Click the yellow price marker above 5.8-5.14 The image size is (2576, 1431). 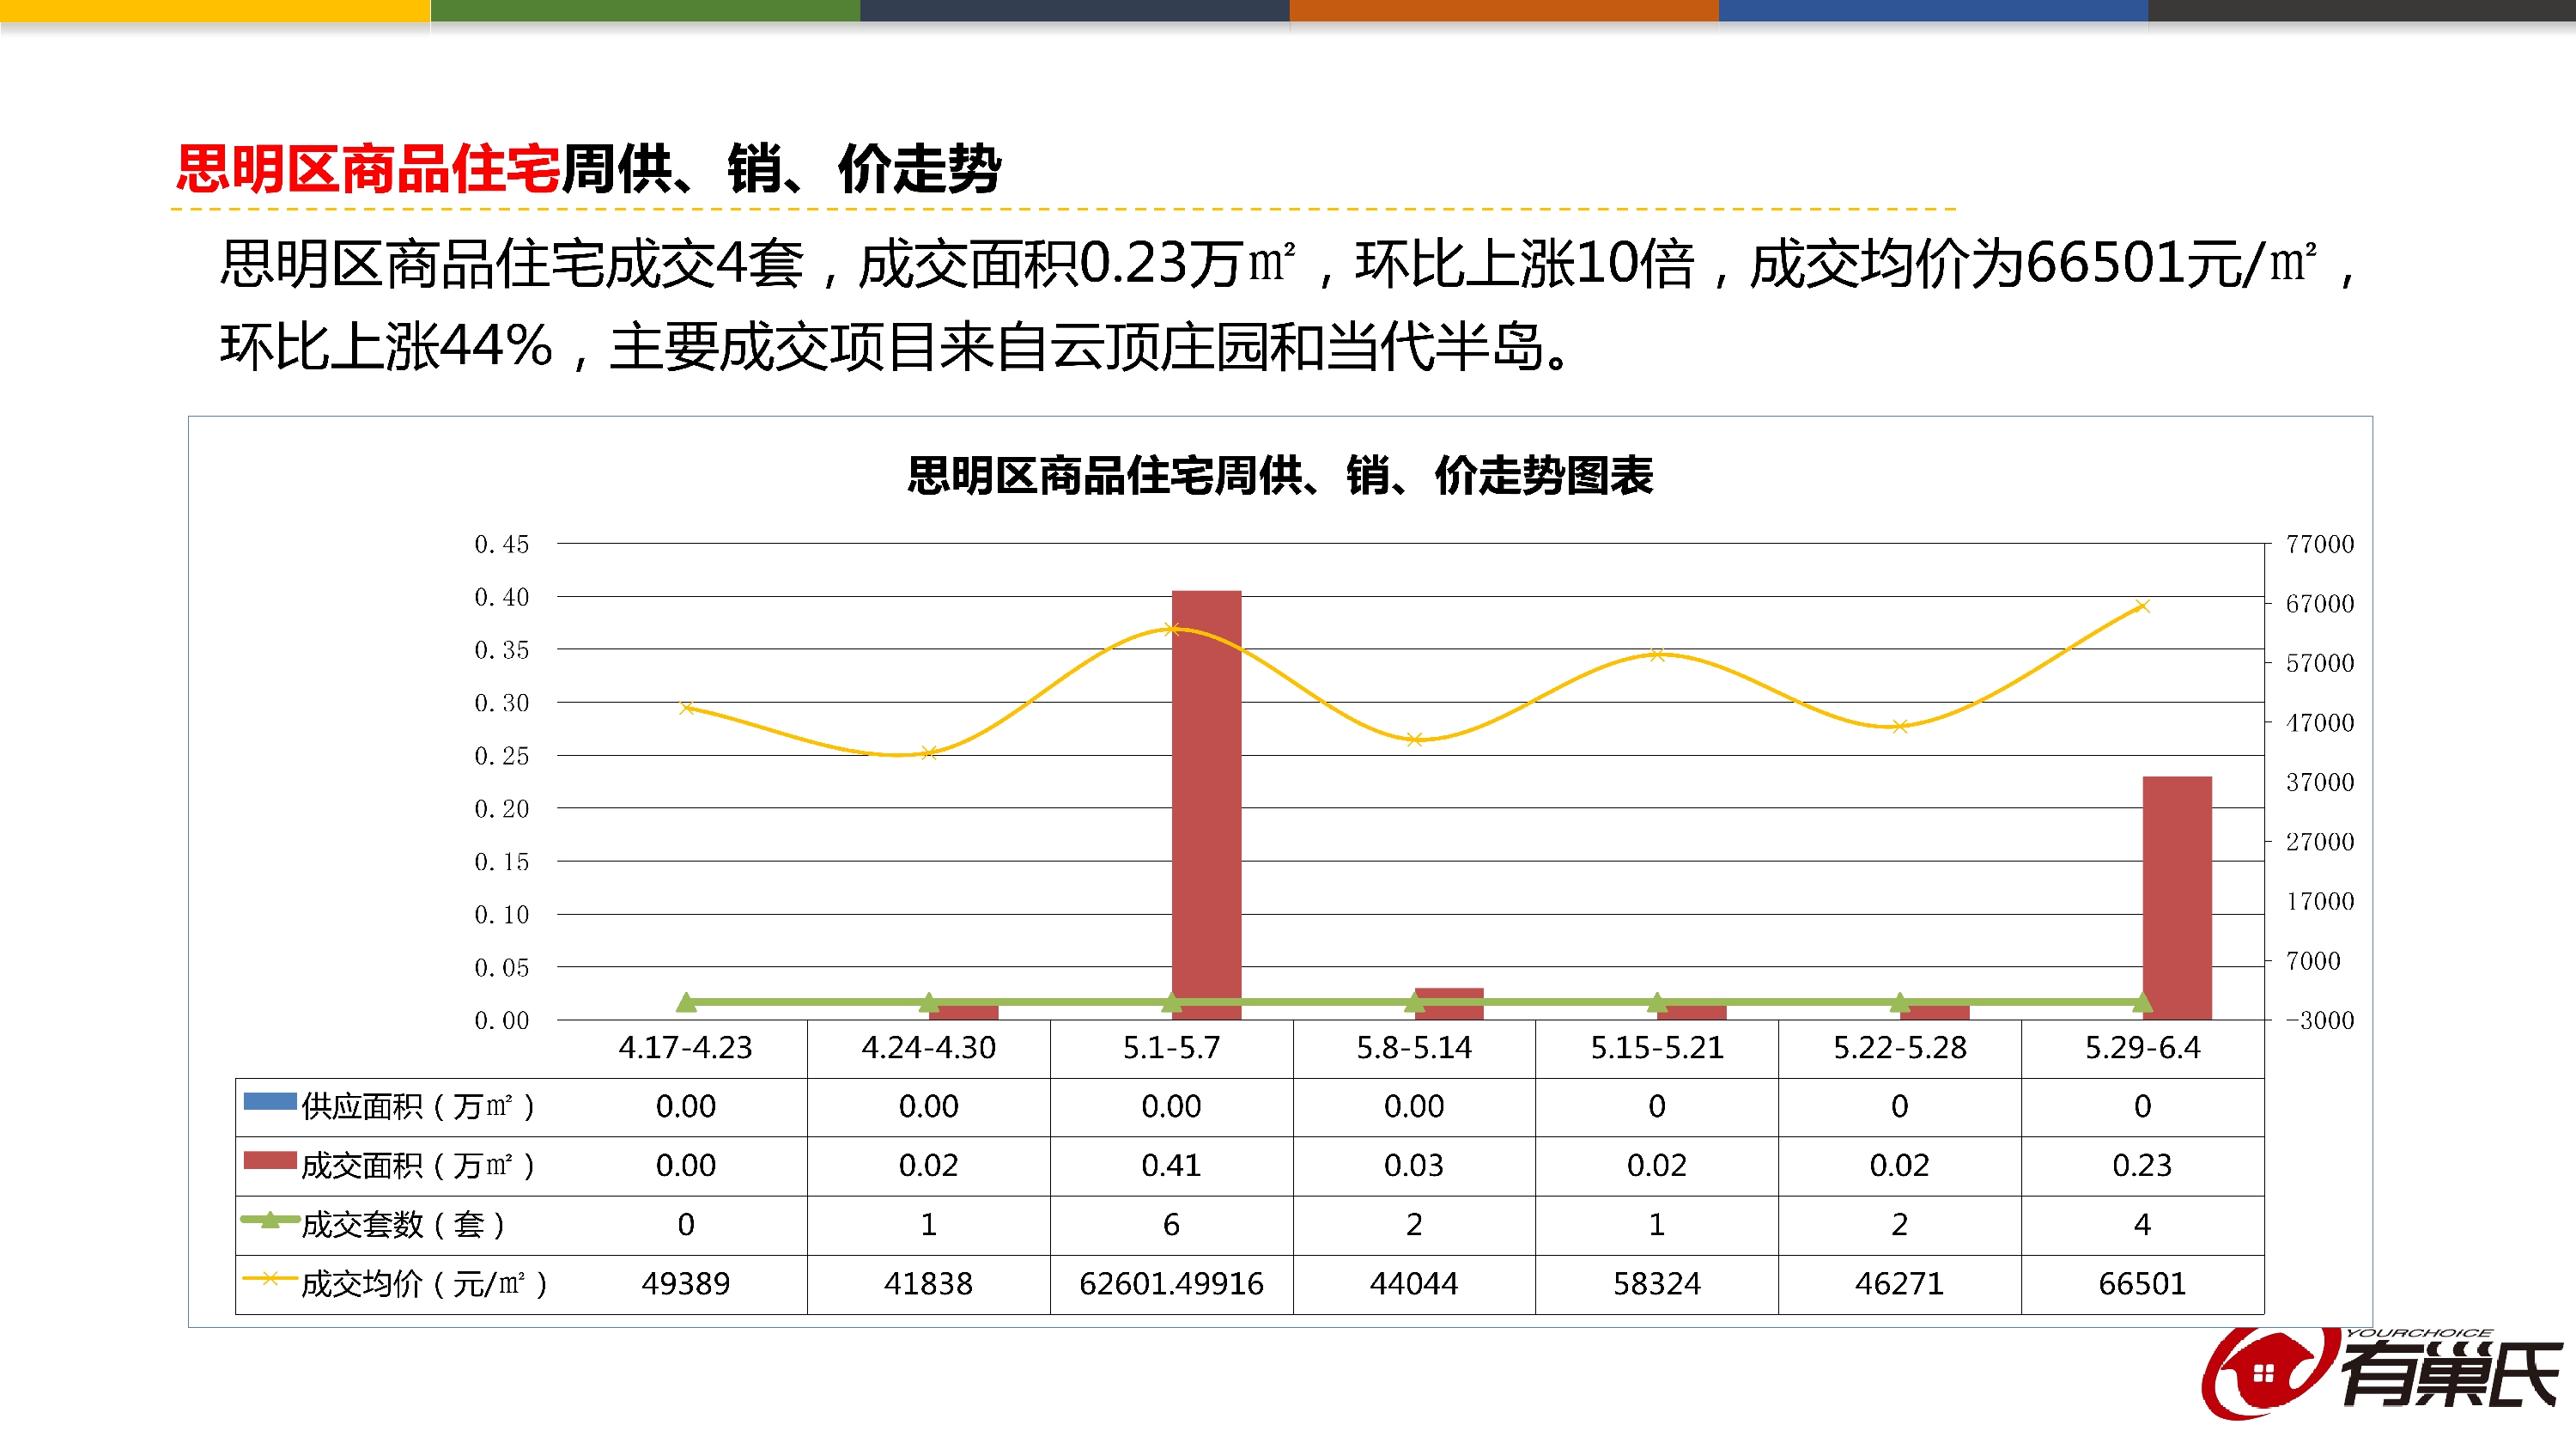[x=1414, y=740]
